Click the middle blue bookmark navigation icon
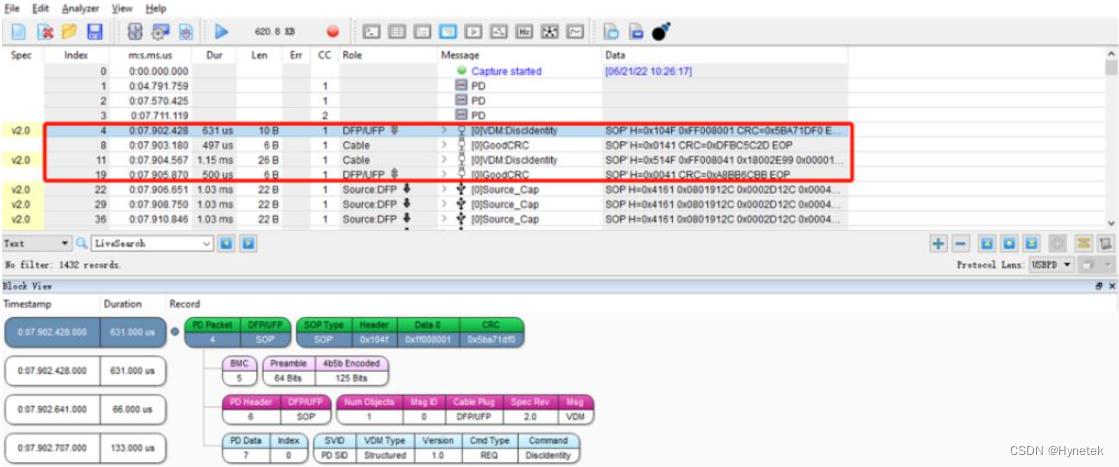Viewport: 1119px width, 467px height. pyautogui.click(x=1009, y=244)
